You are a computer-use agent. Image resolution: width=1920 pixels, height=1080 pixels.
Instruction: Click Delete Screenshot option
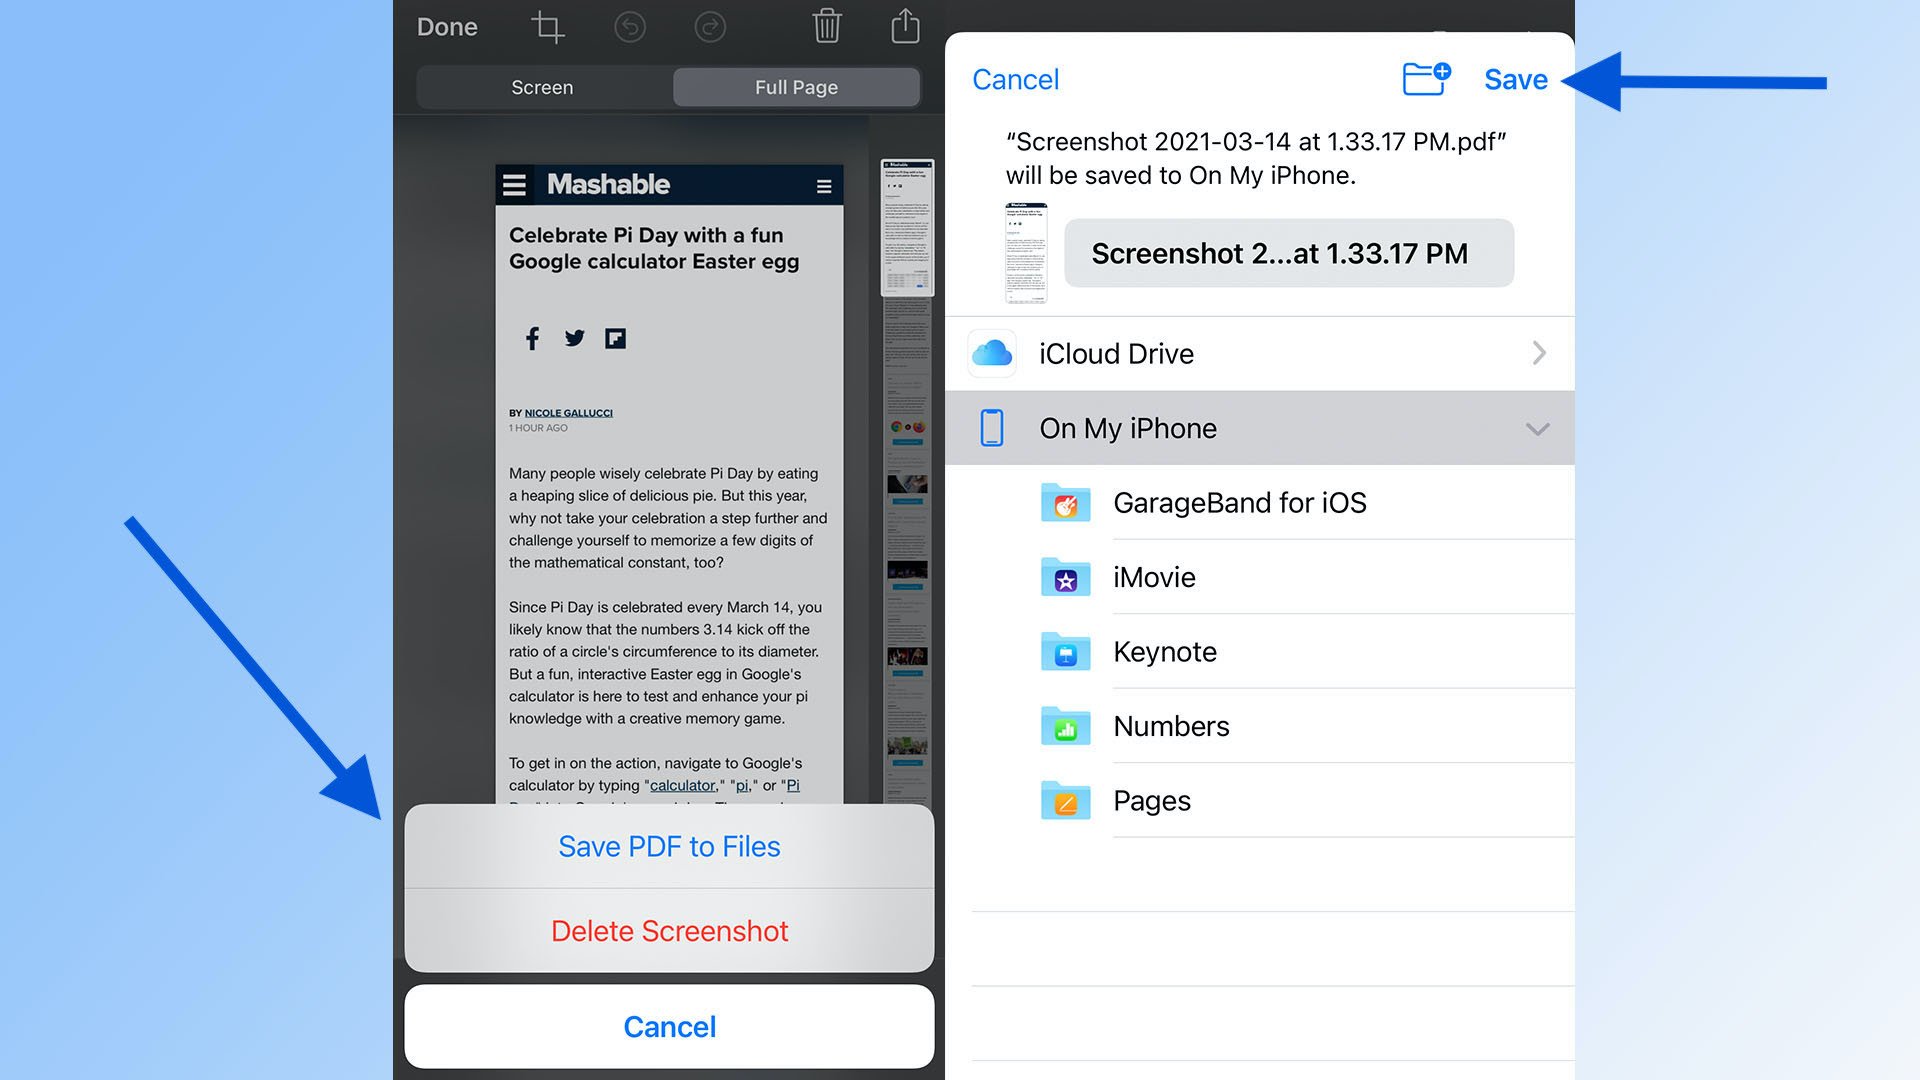pos(669,930)
